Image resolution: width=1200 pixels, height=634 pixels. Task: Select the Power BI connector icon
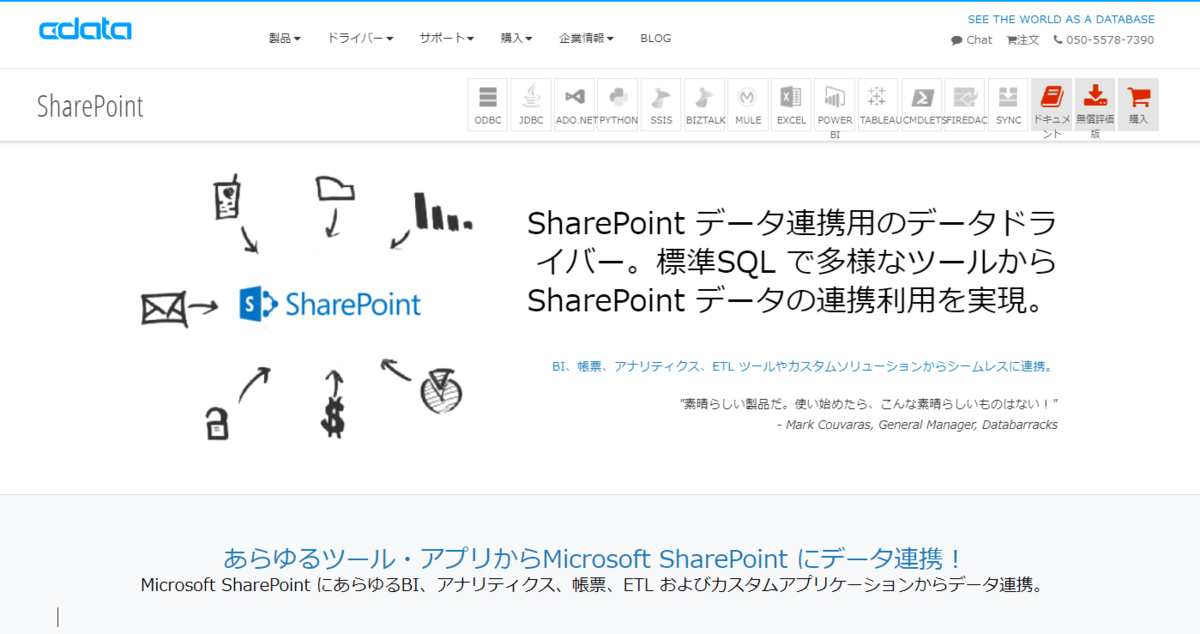coord(835,104)
